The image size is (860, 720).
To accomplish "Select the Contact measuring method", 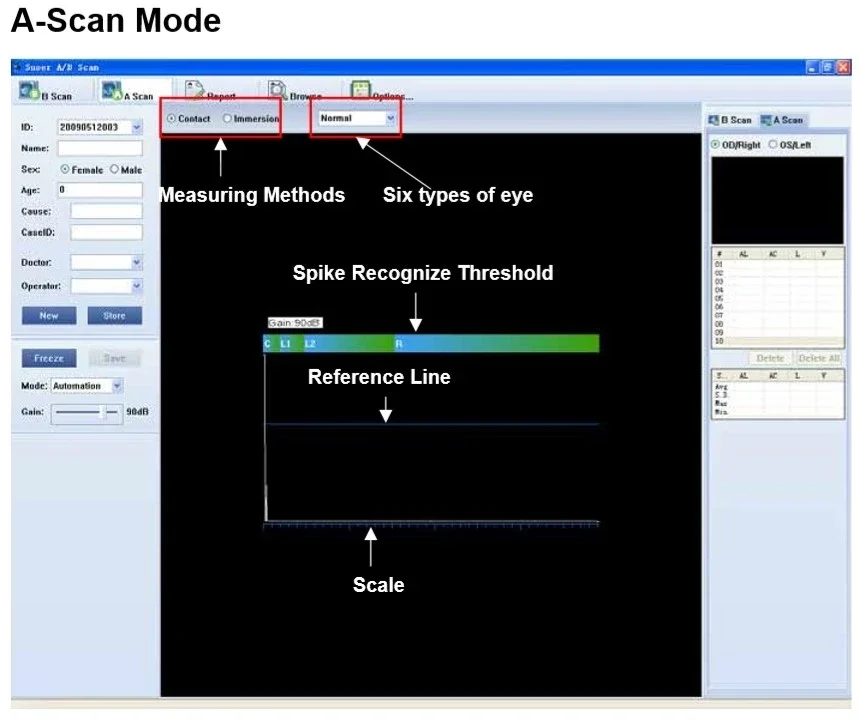I will pyautogui.click(x=172, y=118).
